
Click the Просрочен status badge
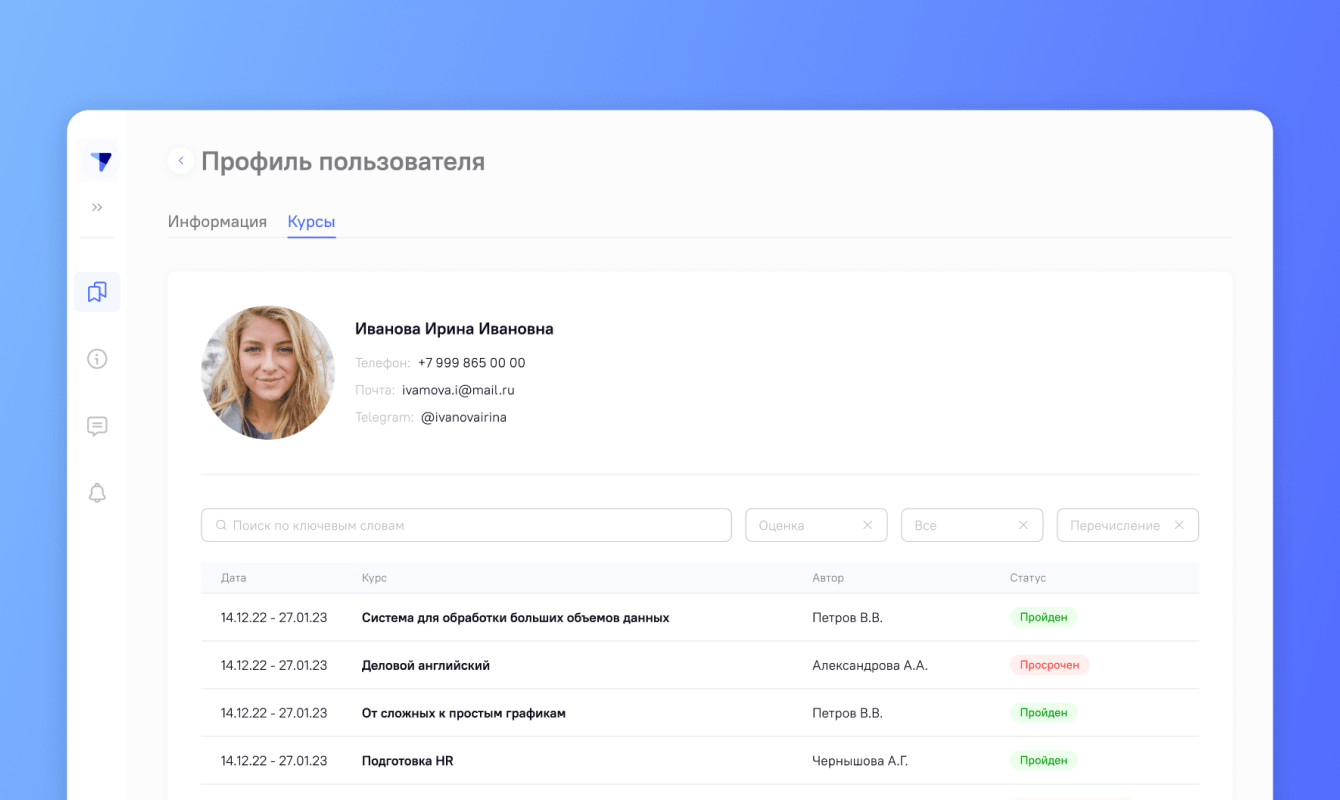click(1049, 665)
